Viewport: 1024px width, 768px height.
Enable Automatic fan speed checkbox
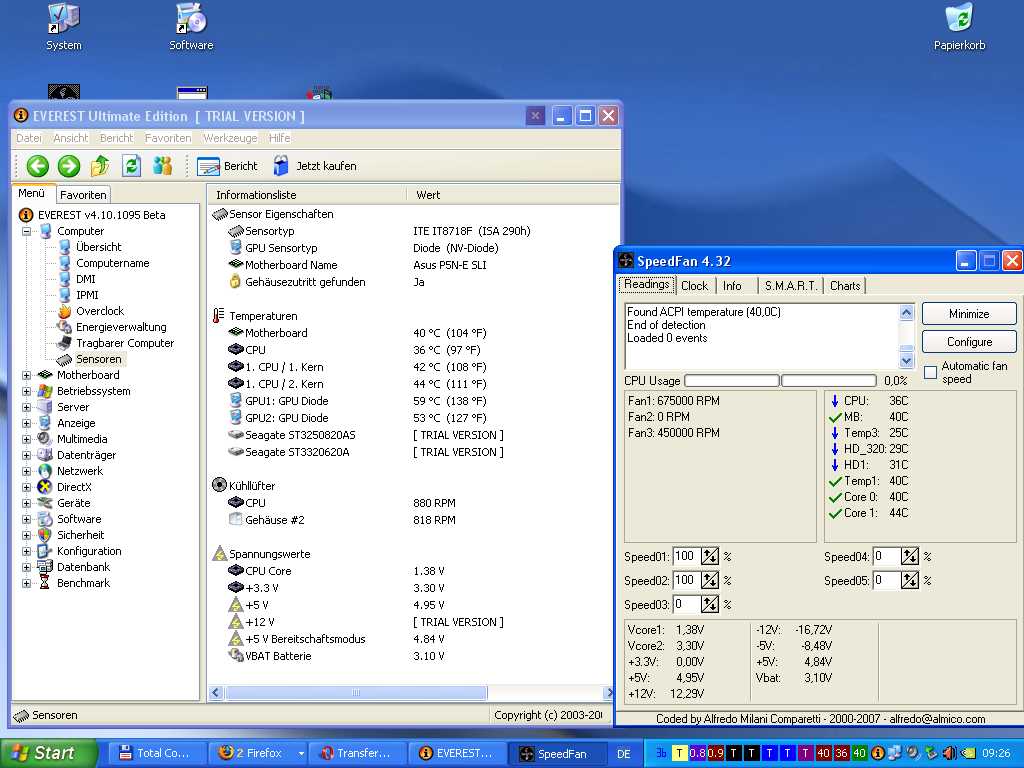[x=931, y=373]
